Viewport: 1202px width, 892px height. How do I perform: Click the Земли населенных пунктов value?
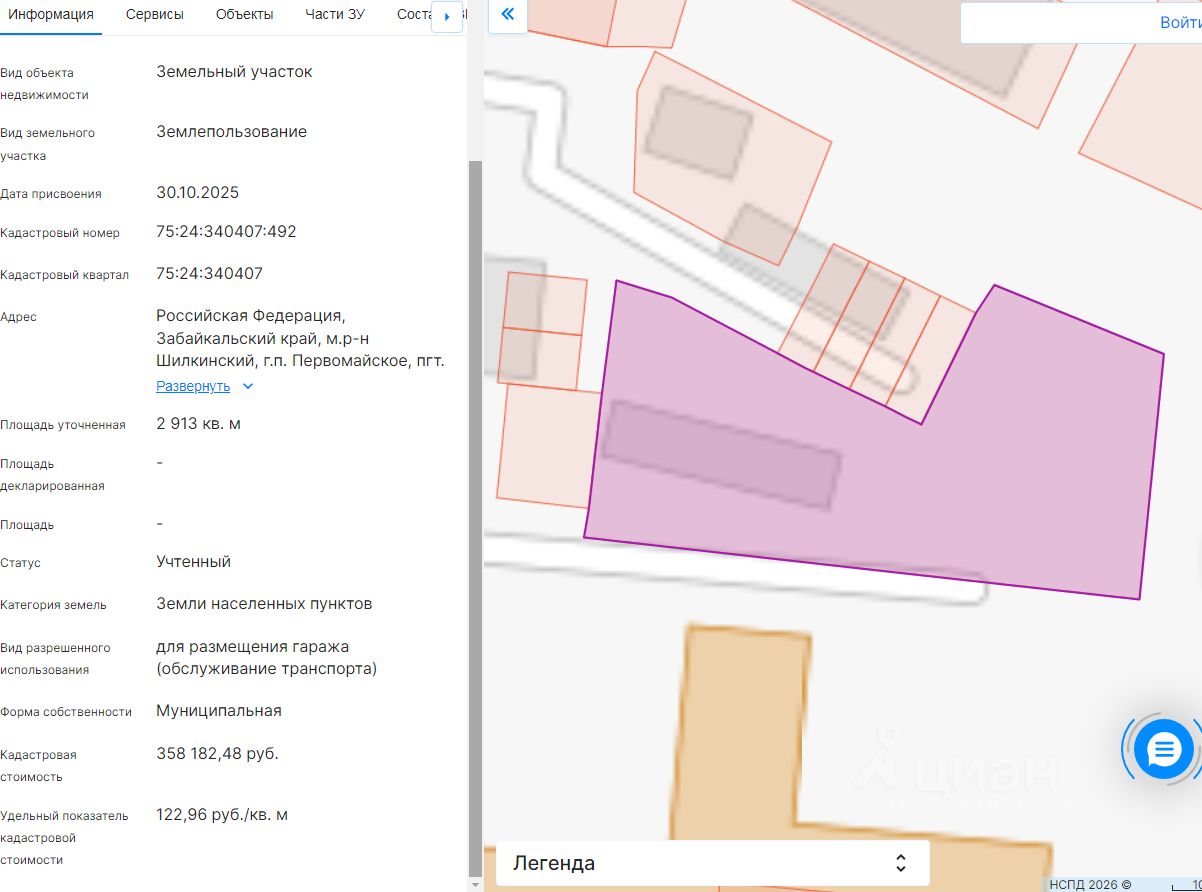(264, 604)
